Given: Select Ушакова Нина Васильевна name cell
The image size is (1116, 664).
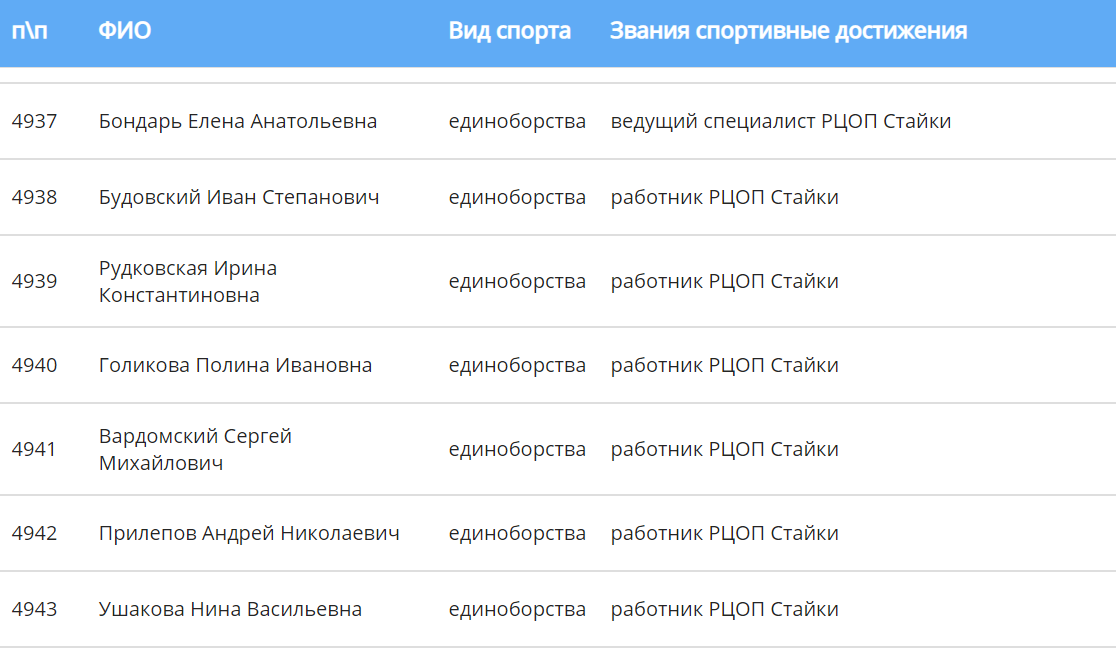Looking at the screenshot, I should (230, 609).
